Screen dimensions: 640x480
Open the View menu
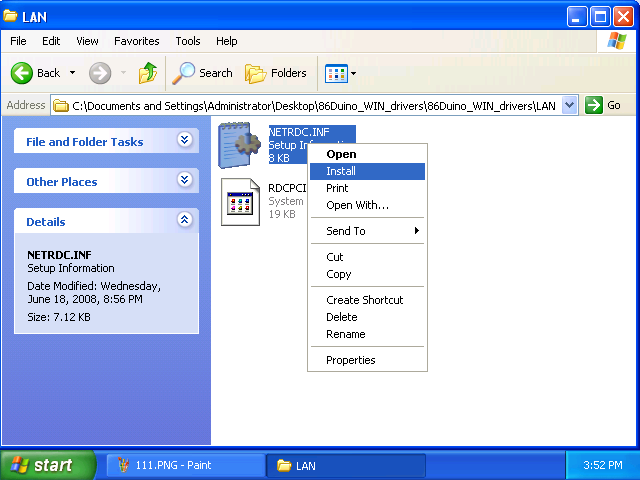click(87, 41)
